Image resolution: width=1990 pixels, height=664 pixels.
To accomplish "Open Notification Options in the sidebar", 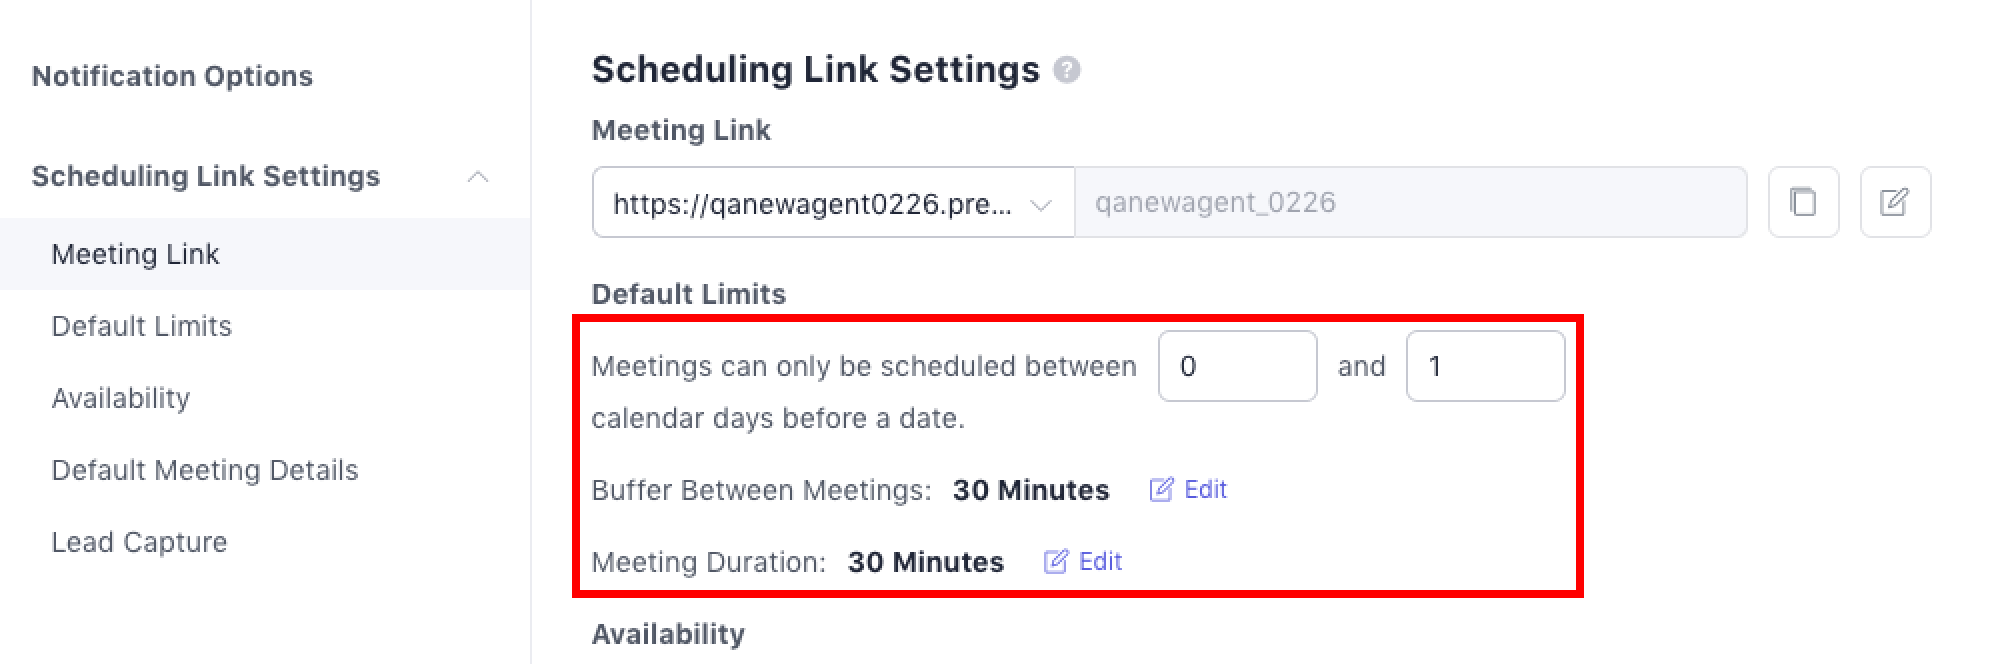I will [172, 76].
